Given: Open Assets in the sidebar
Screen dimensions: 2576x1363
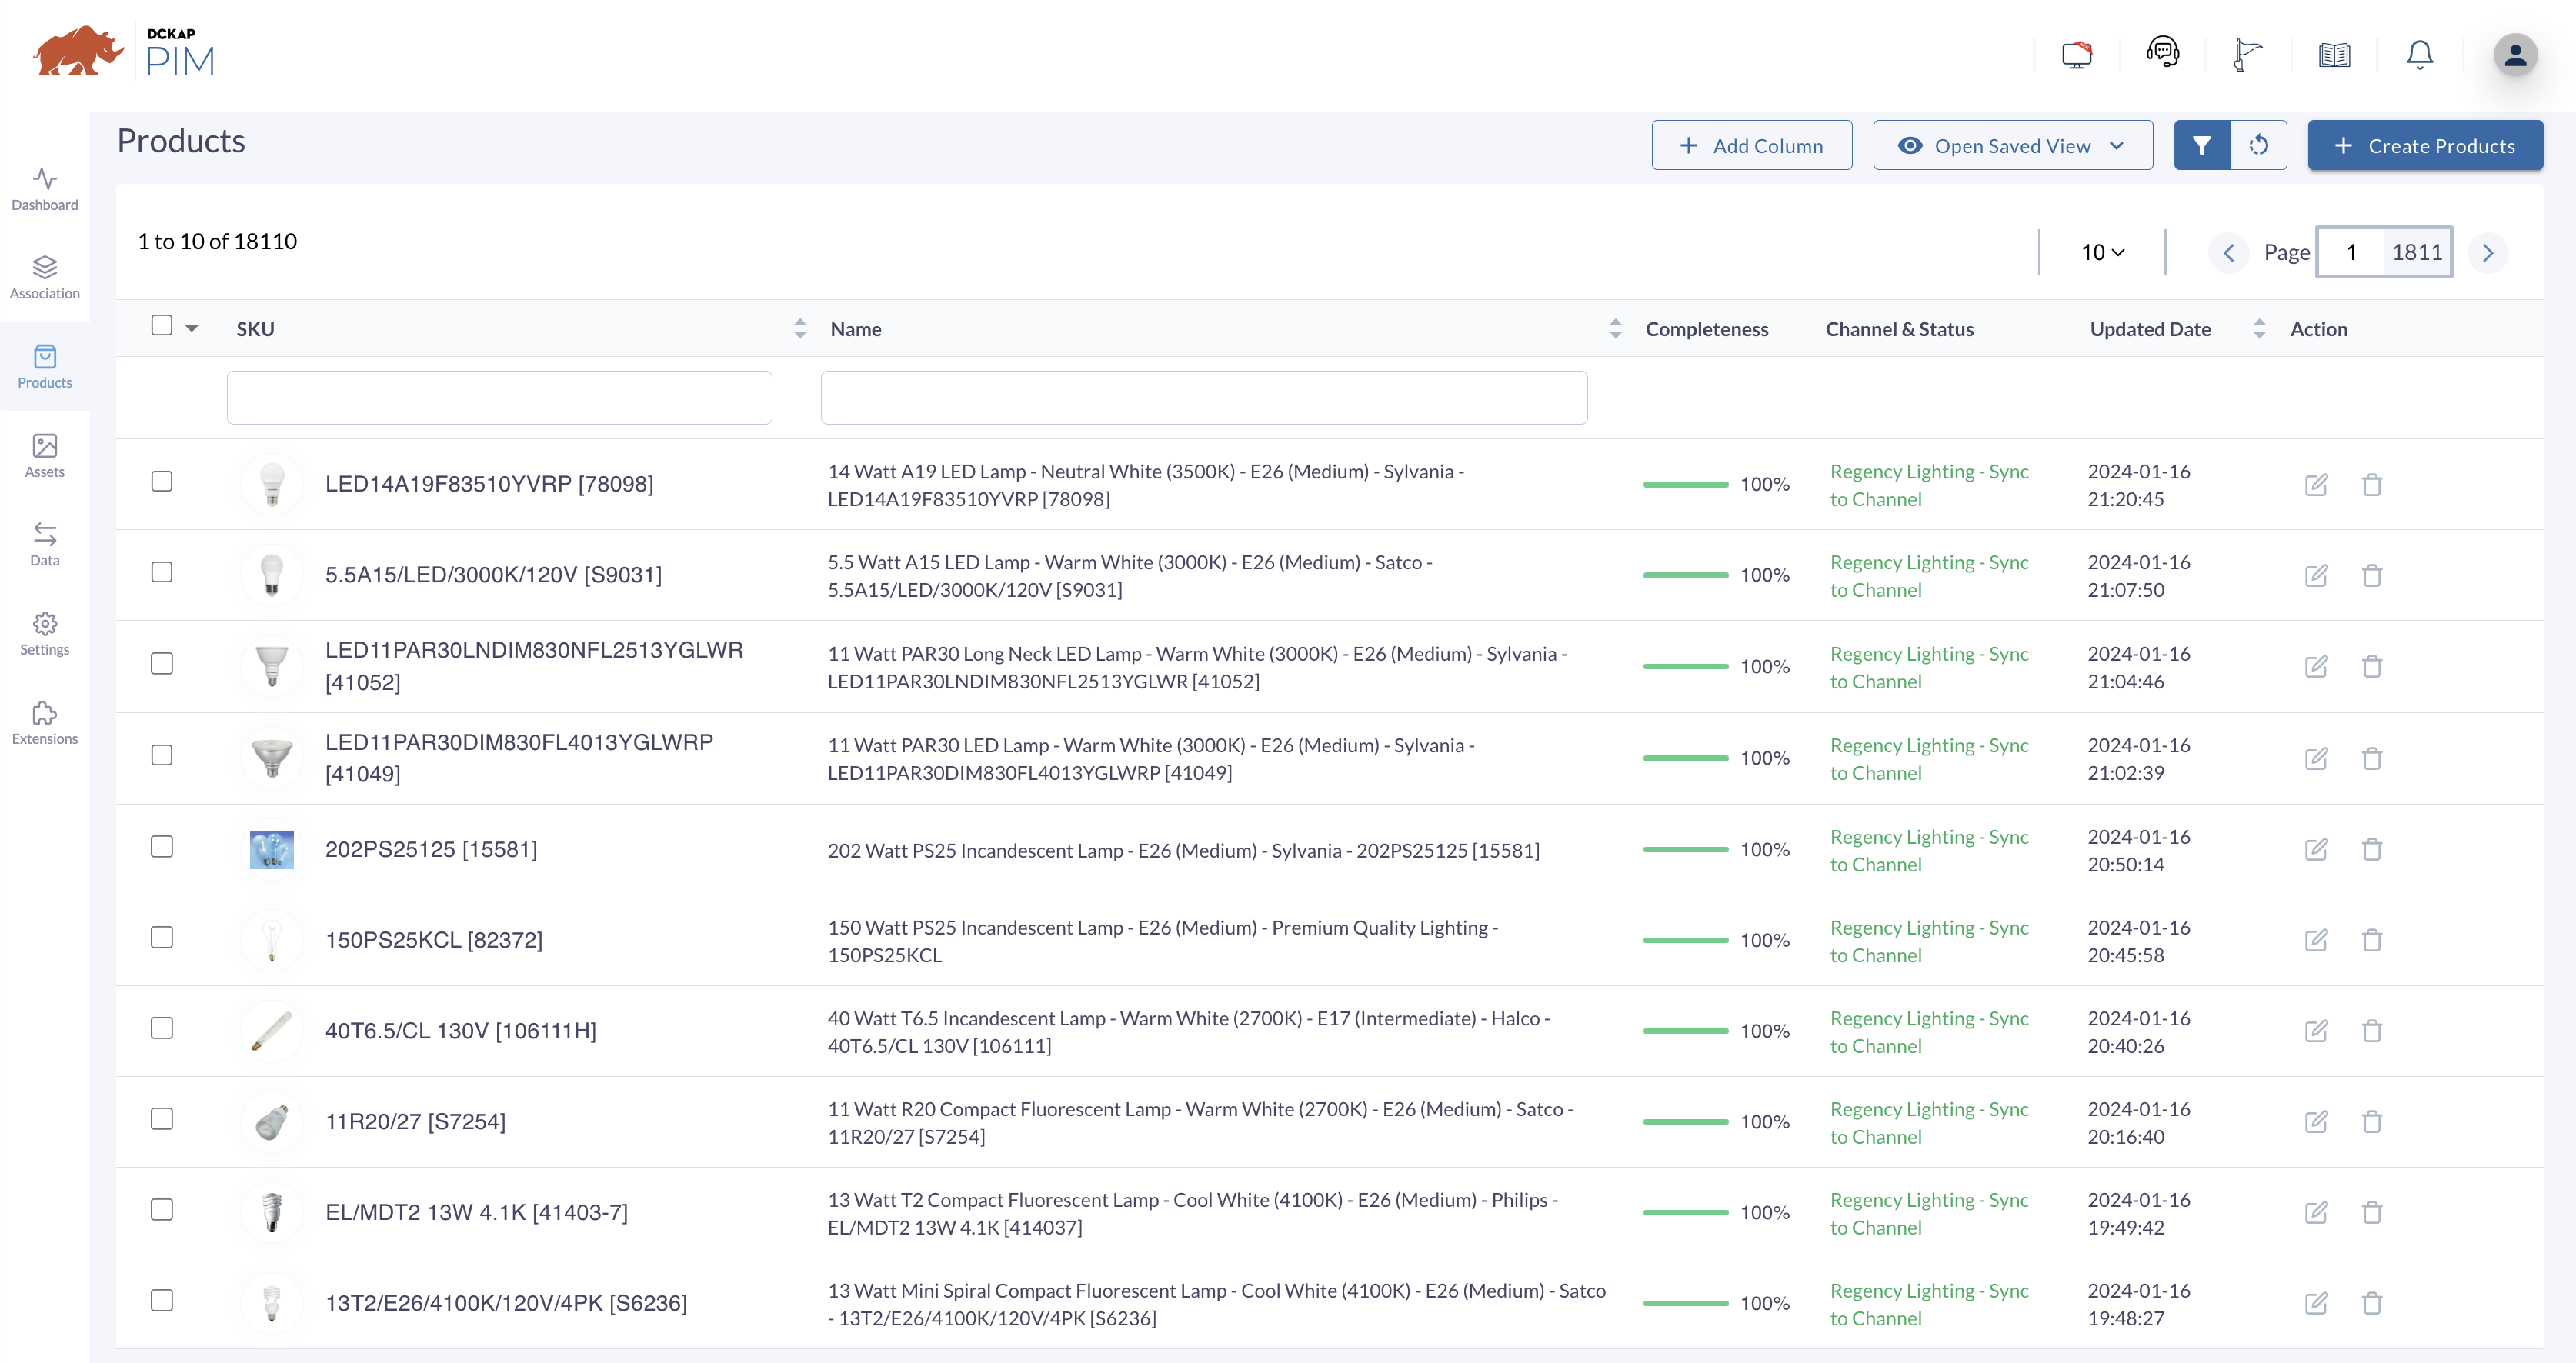Looking at the screenshot, I should [45, 456].
